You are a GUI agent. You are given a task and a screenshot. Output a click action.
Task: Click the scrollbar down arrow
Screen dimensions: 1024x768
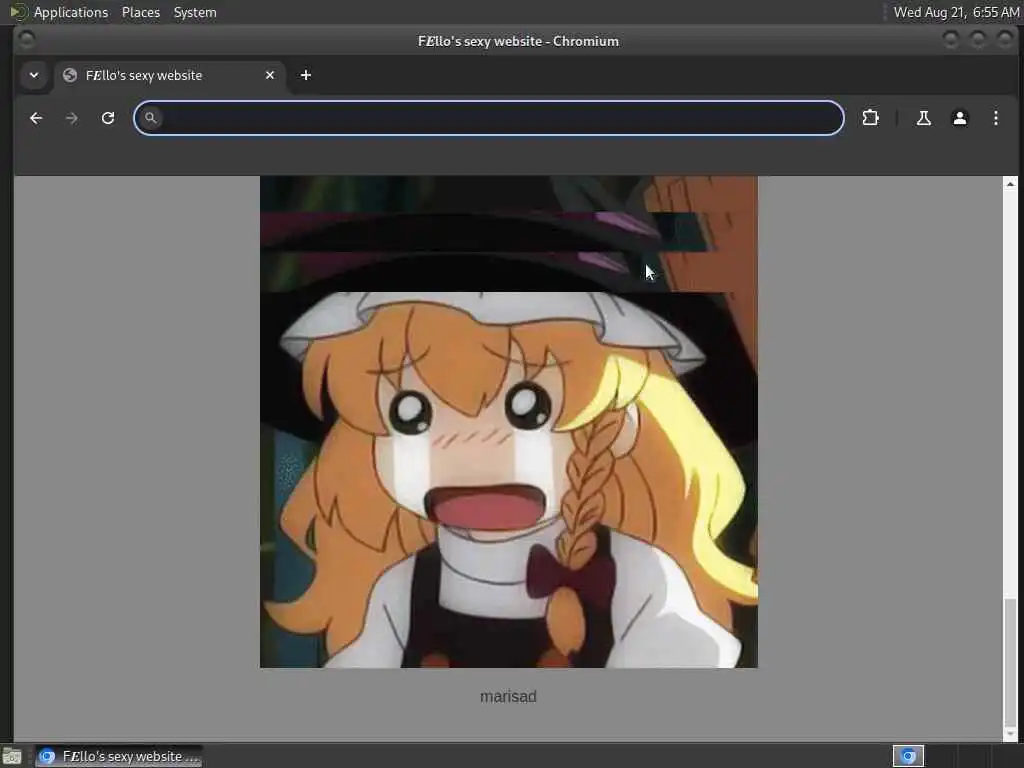point(1010,734)
